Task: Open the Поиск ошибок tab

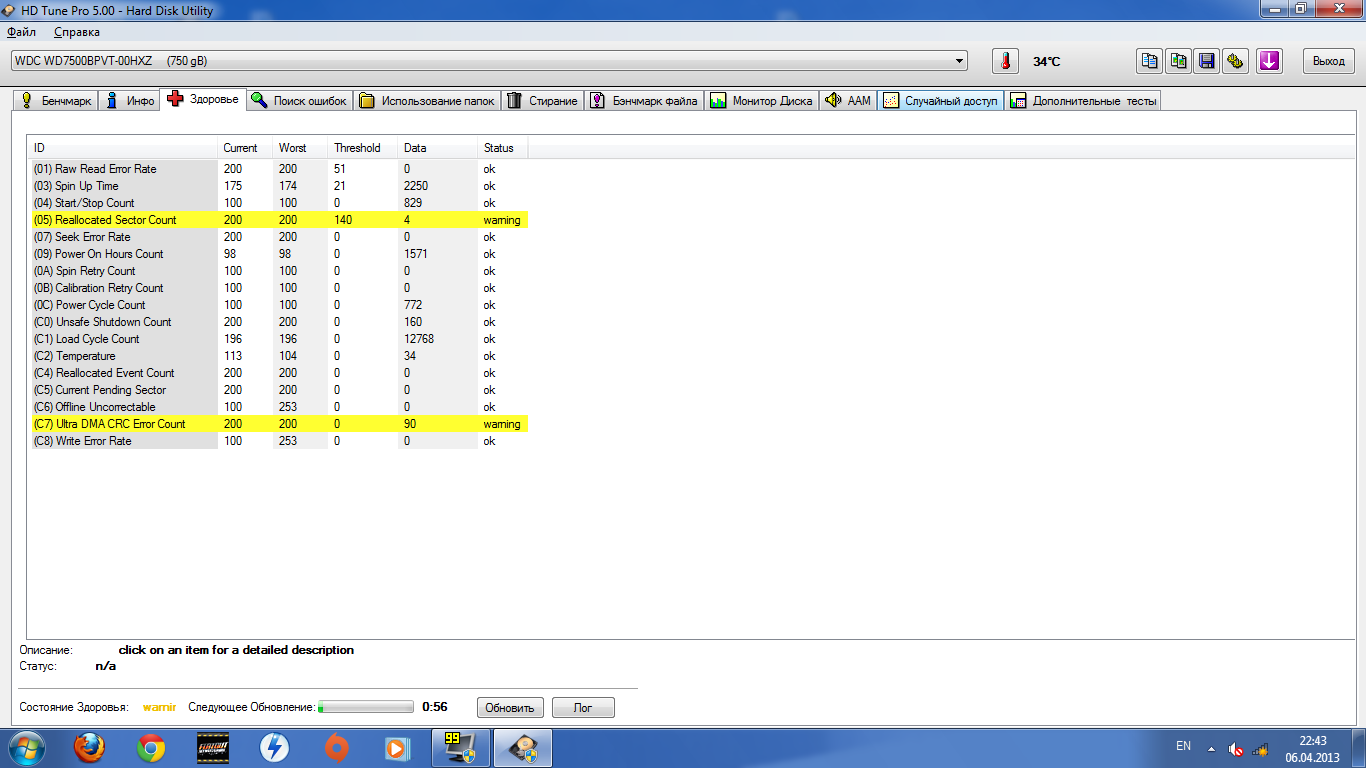Action: point(299,101)
